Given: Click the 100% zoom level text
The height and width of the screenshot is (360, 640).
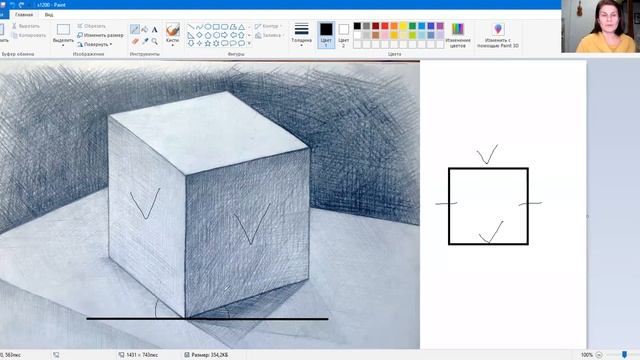Looking at the screenshot, I should point(587,355).
